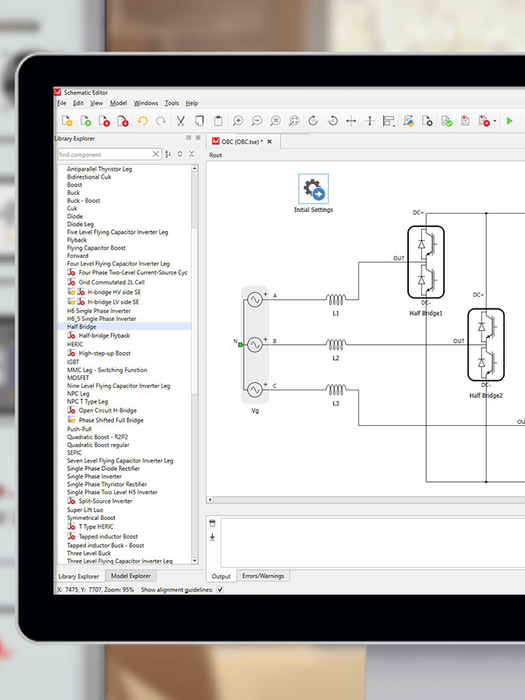525x700 pixels.
Task: Click library list scroll-up arrow
Action: click(195, 168)
